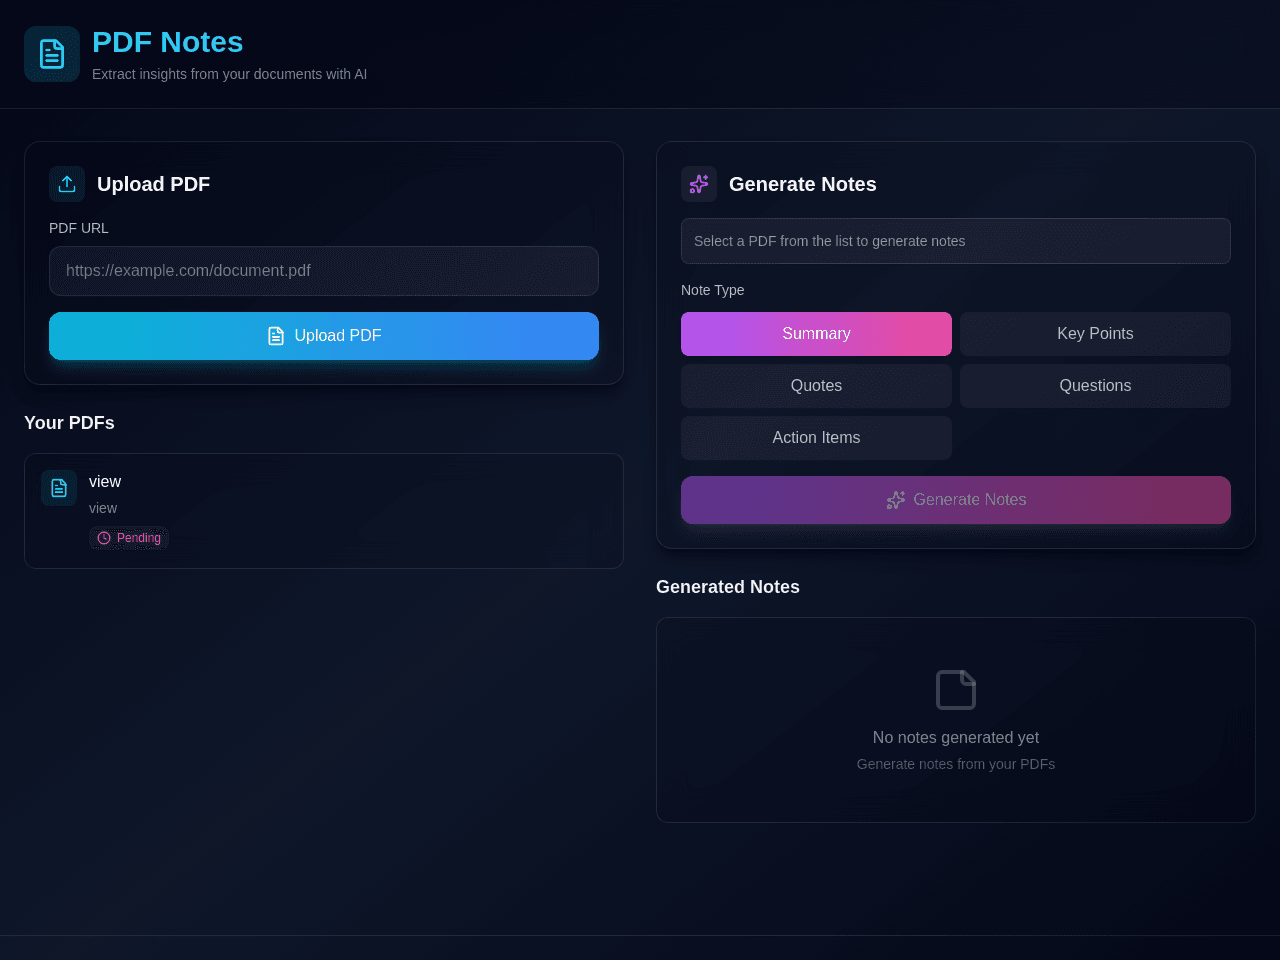Image resolution: width=1280 pixels, height=960 pixels.
Task: Pick the Action Items note type
Action: coord(816,438)
